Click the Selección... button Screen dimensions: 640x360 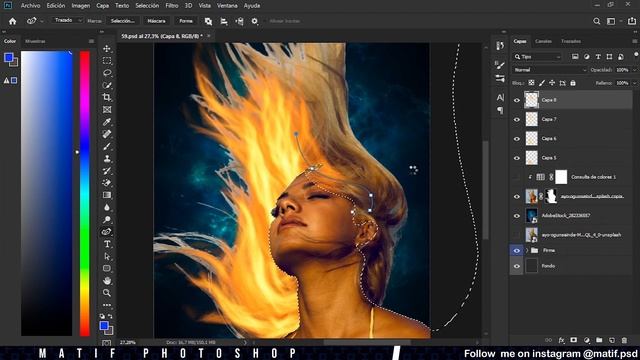pyautogui.click(x=123, y=21)
